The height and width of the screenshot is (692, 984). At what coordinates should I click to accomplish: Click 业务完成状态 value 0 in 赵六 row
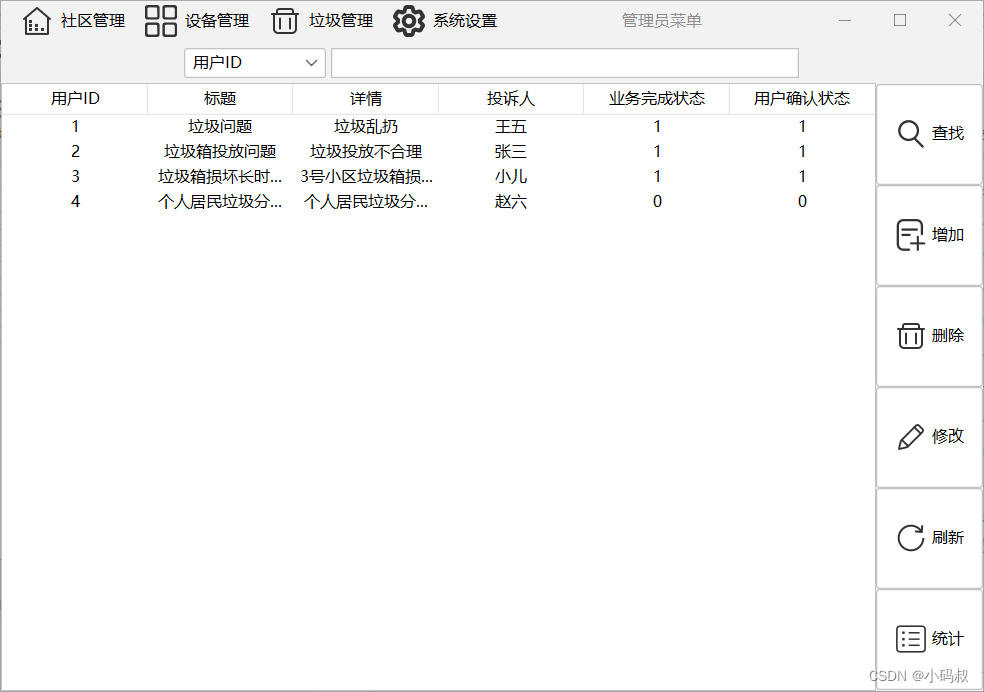coord(657,202)
